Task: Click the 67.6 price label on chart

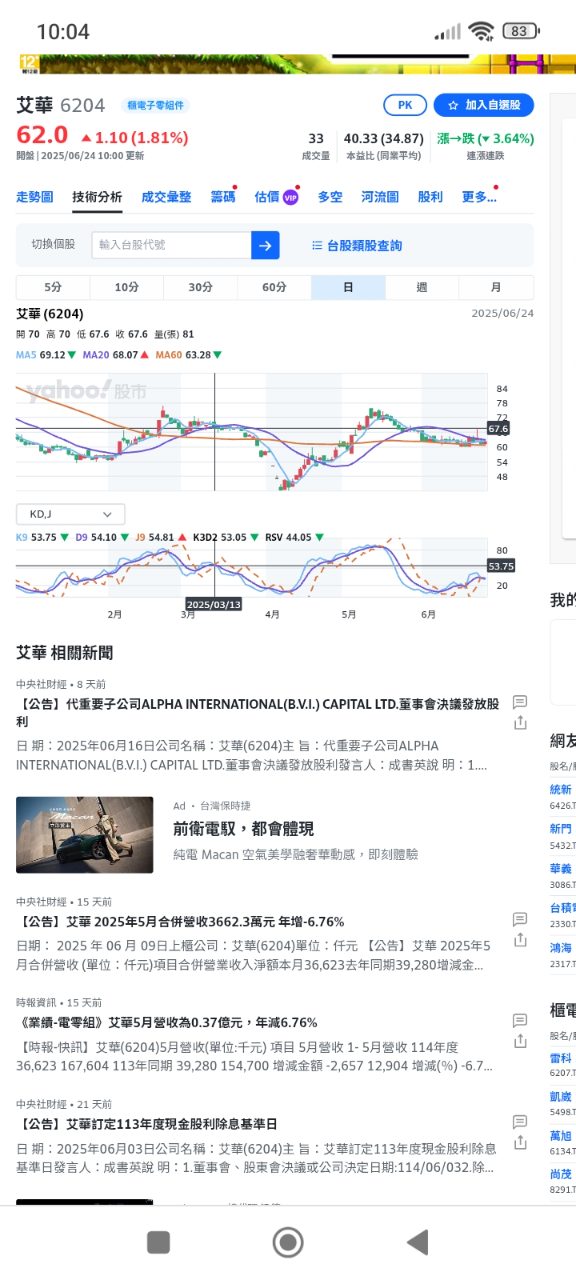Action: 498,428
